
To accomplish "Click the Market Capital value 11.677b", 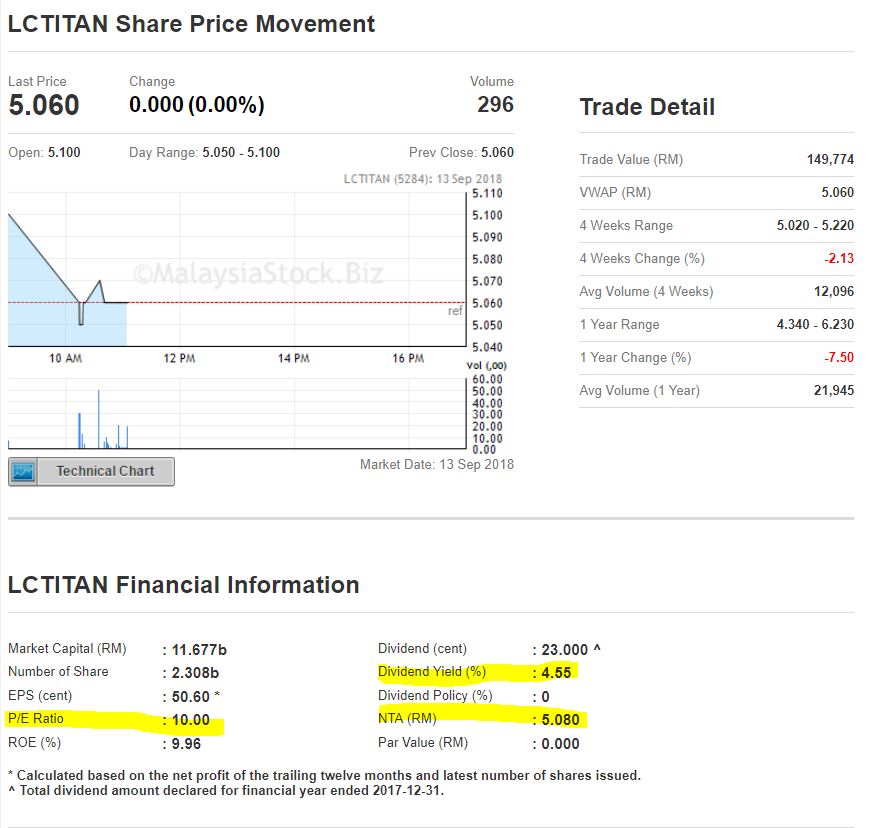I will (199, 650).
